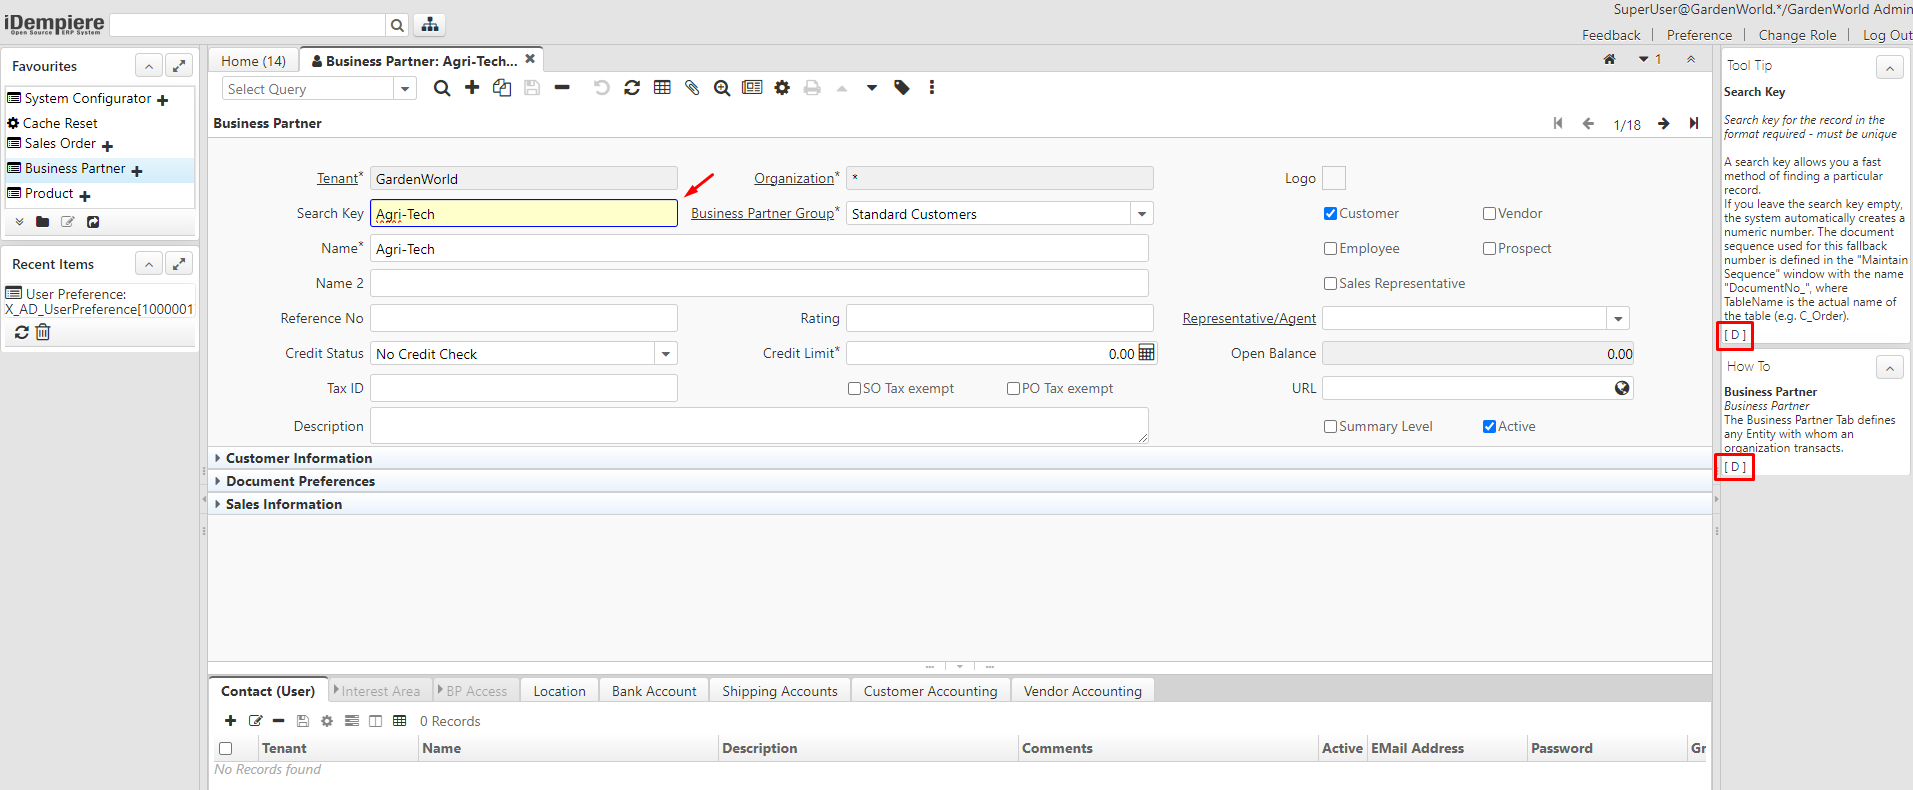Viewport: 1913px width, 790px height.
Task: Edit contact record in detail toolbar
Action: coord(255,721)
